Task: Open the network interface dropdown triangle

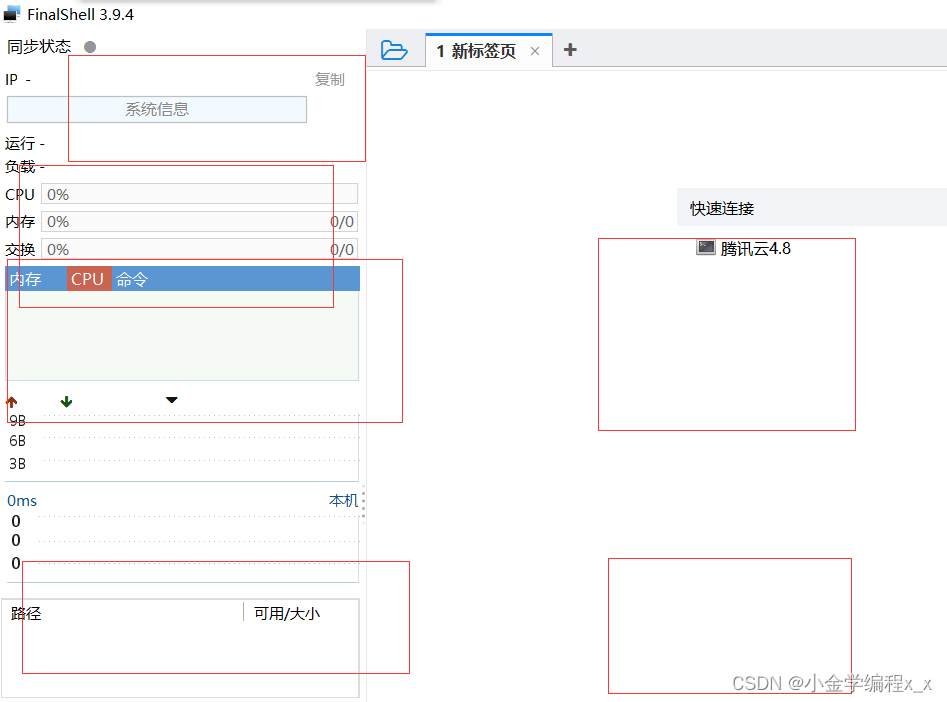Action: tap(172, 400)
